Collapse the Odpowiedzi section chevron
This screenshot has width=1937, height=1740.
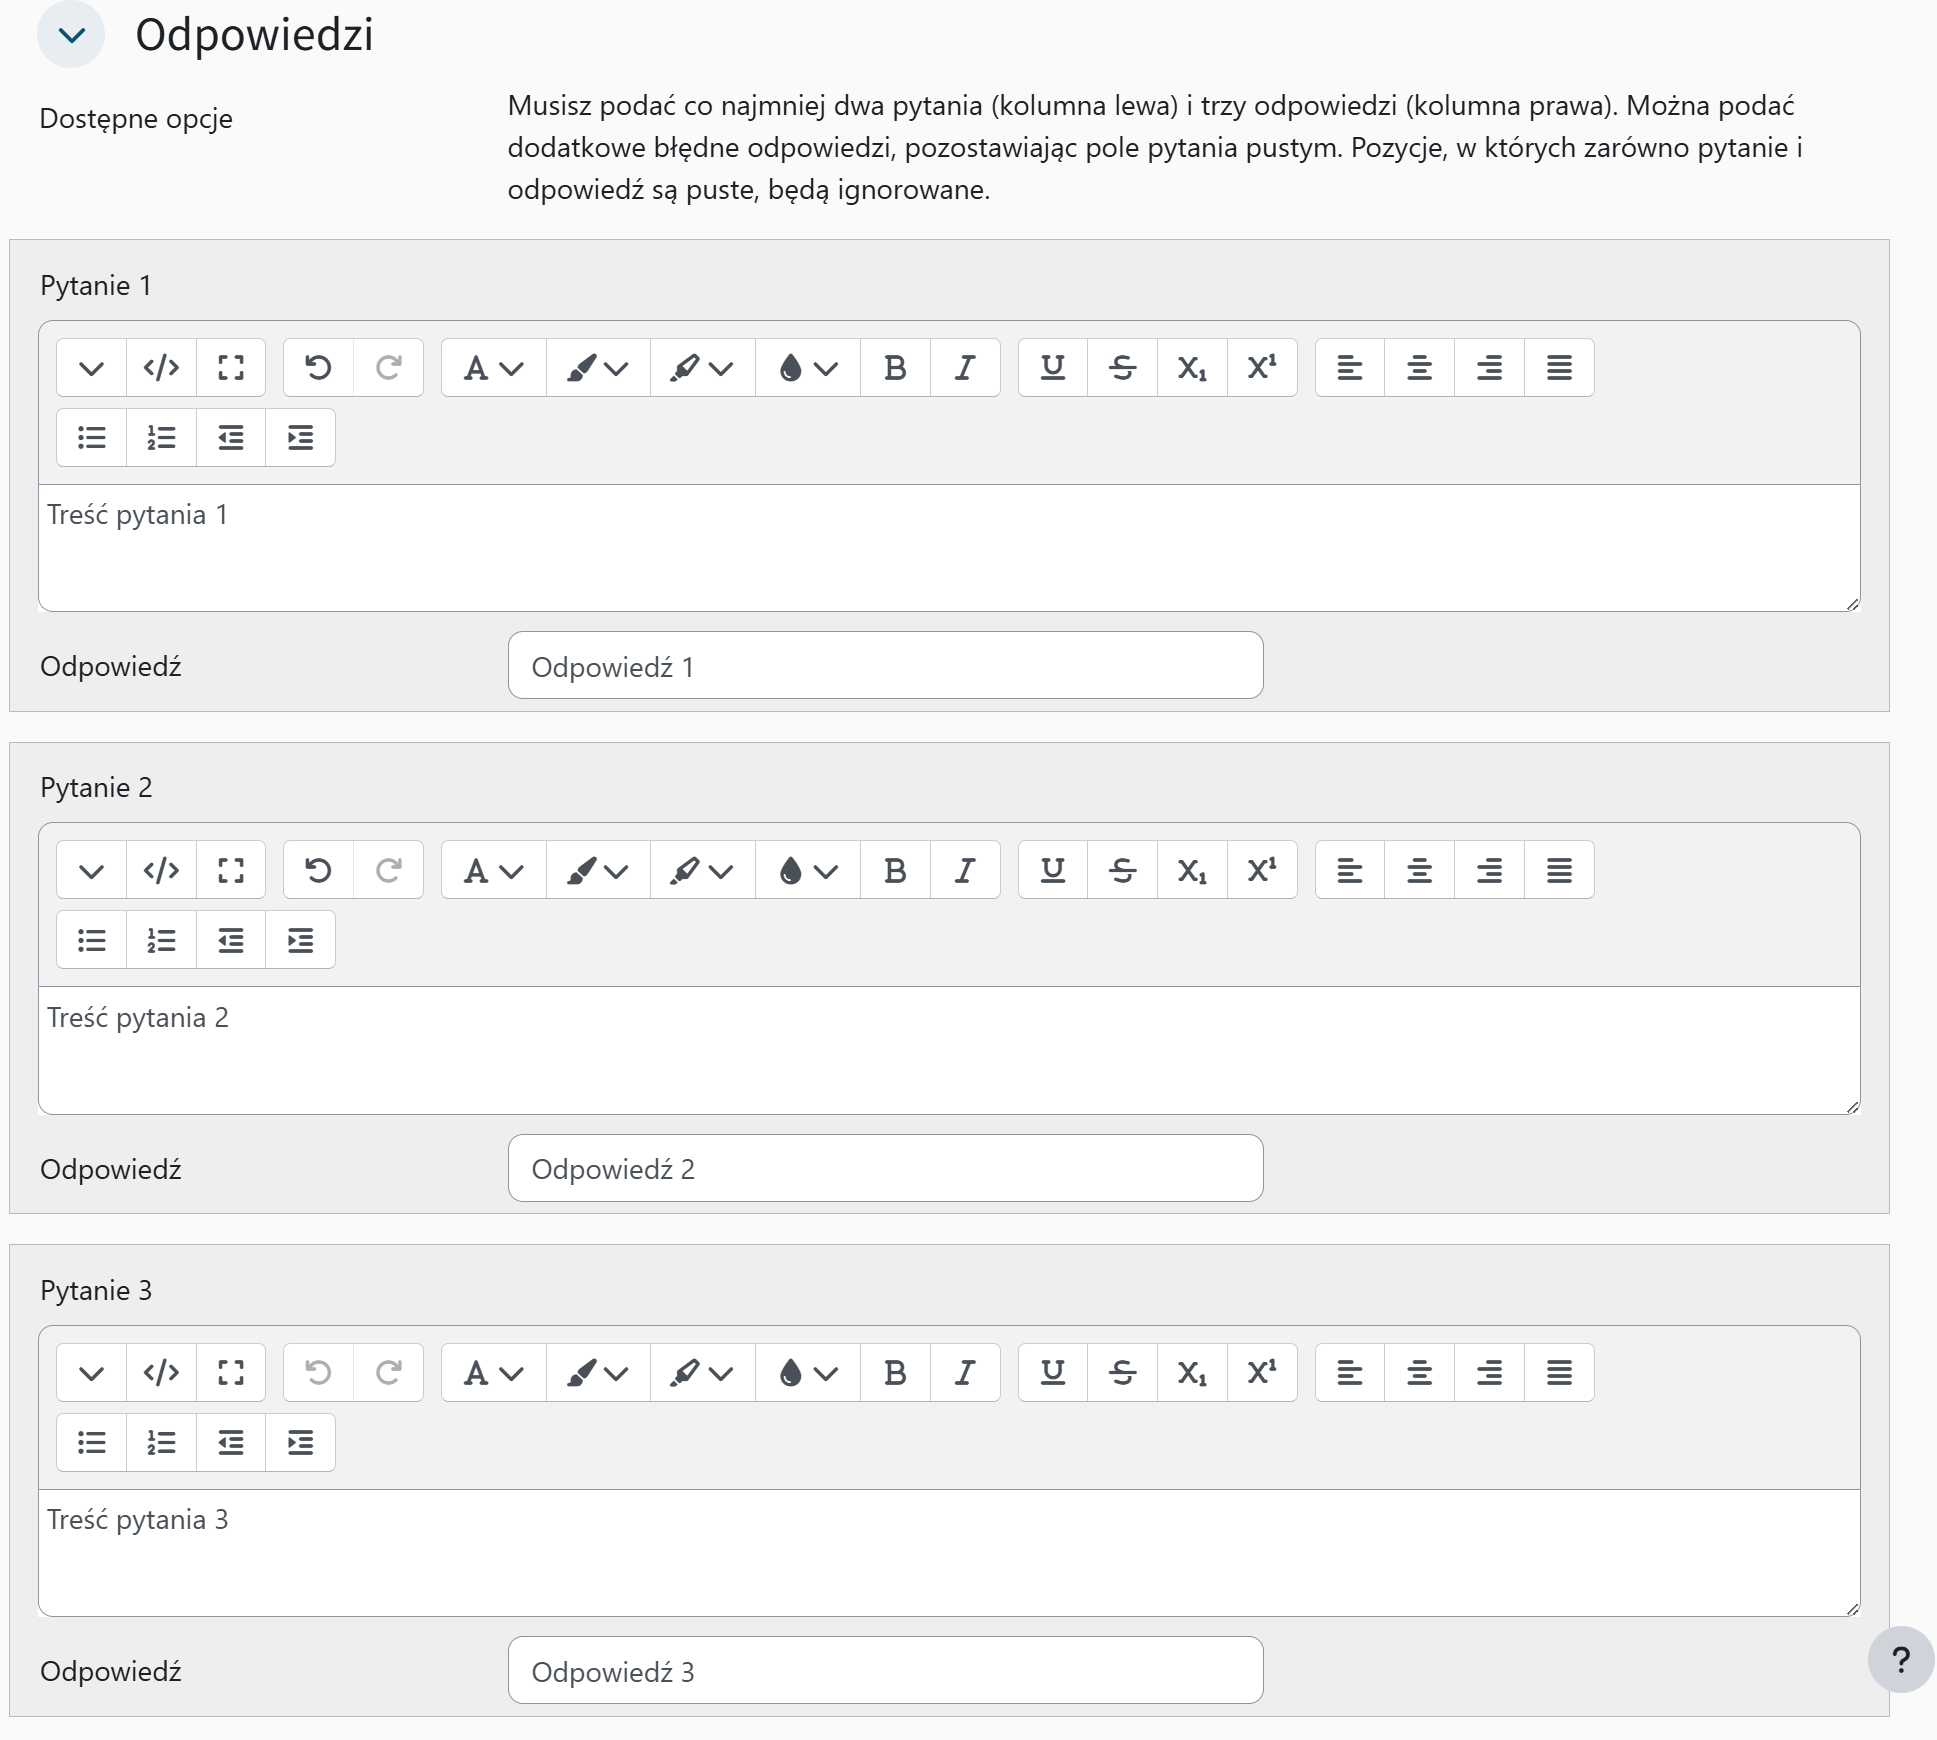pos(71,35)
